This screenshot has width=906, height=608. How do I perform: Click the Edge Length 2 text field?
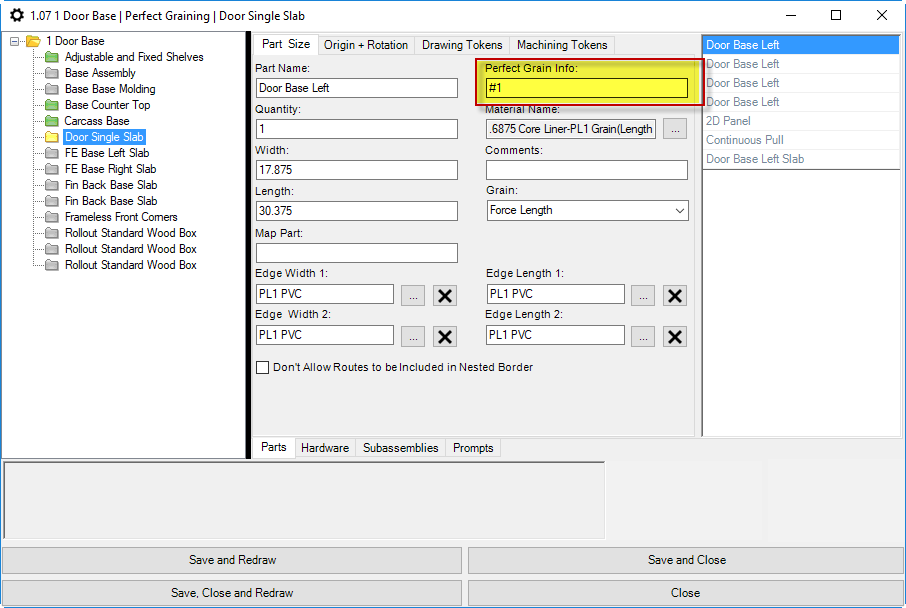pyautogui.click(x=555, y=335)
